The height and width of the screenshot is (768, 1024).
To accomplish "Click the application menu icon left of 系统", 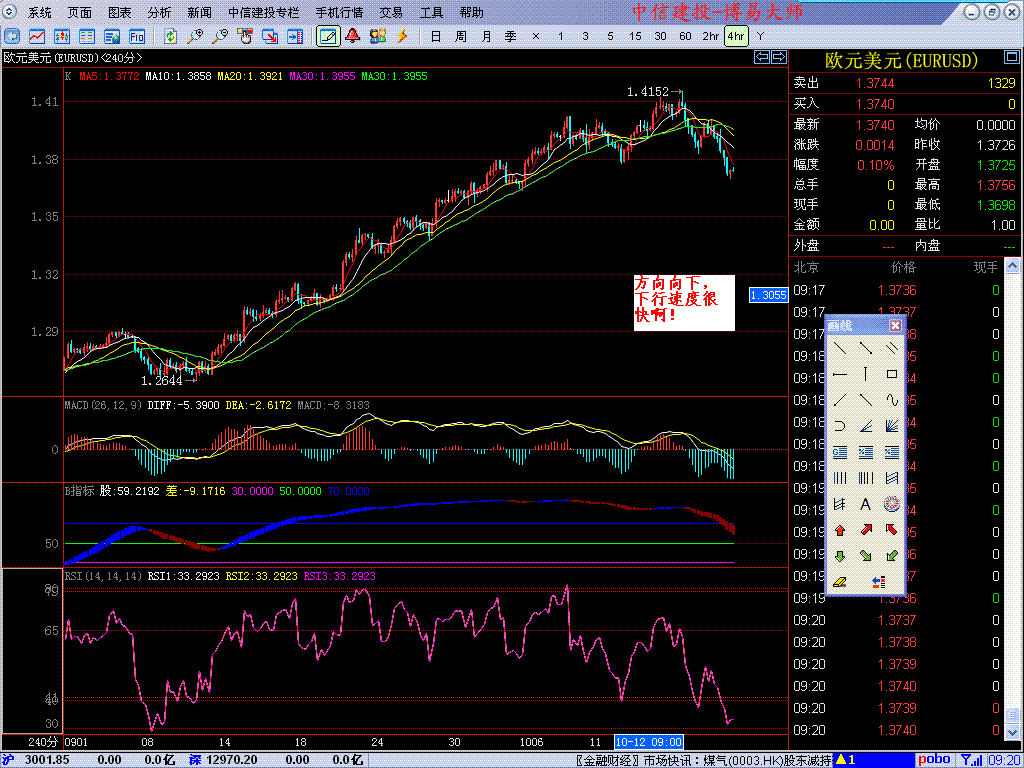I will [x=11, y=12].
